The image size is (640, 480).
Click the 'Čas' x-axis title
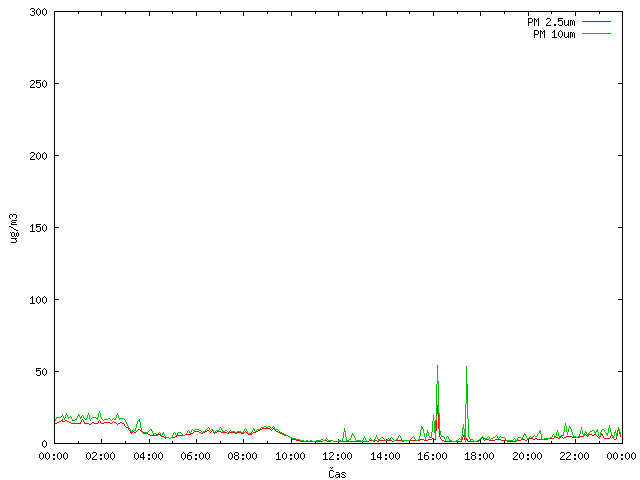(x=338, y=474)
